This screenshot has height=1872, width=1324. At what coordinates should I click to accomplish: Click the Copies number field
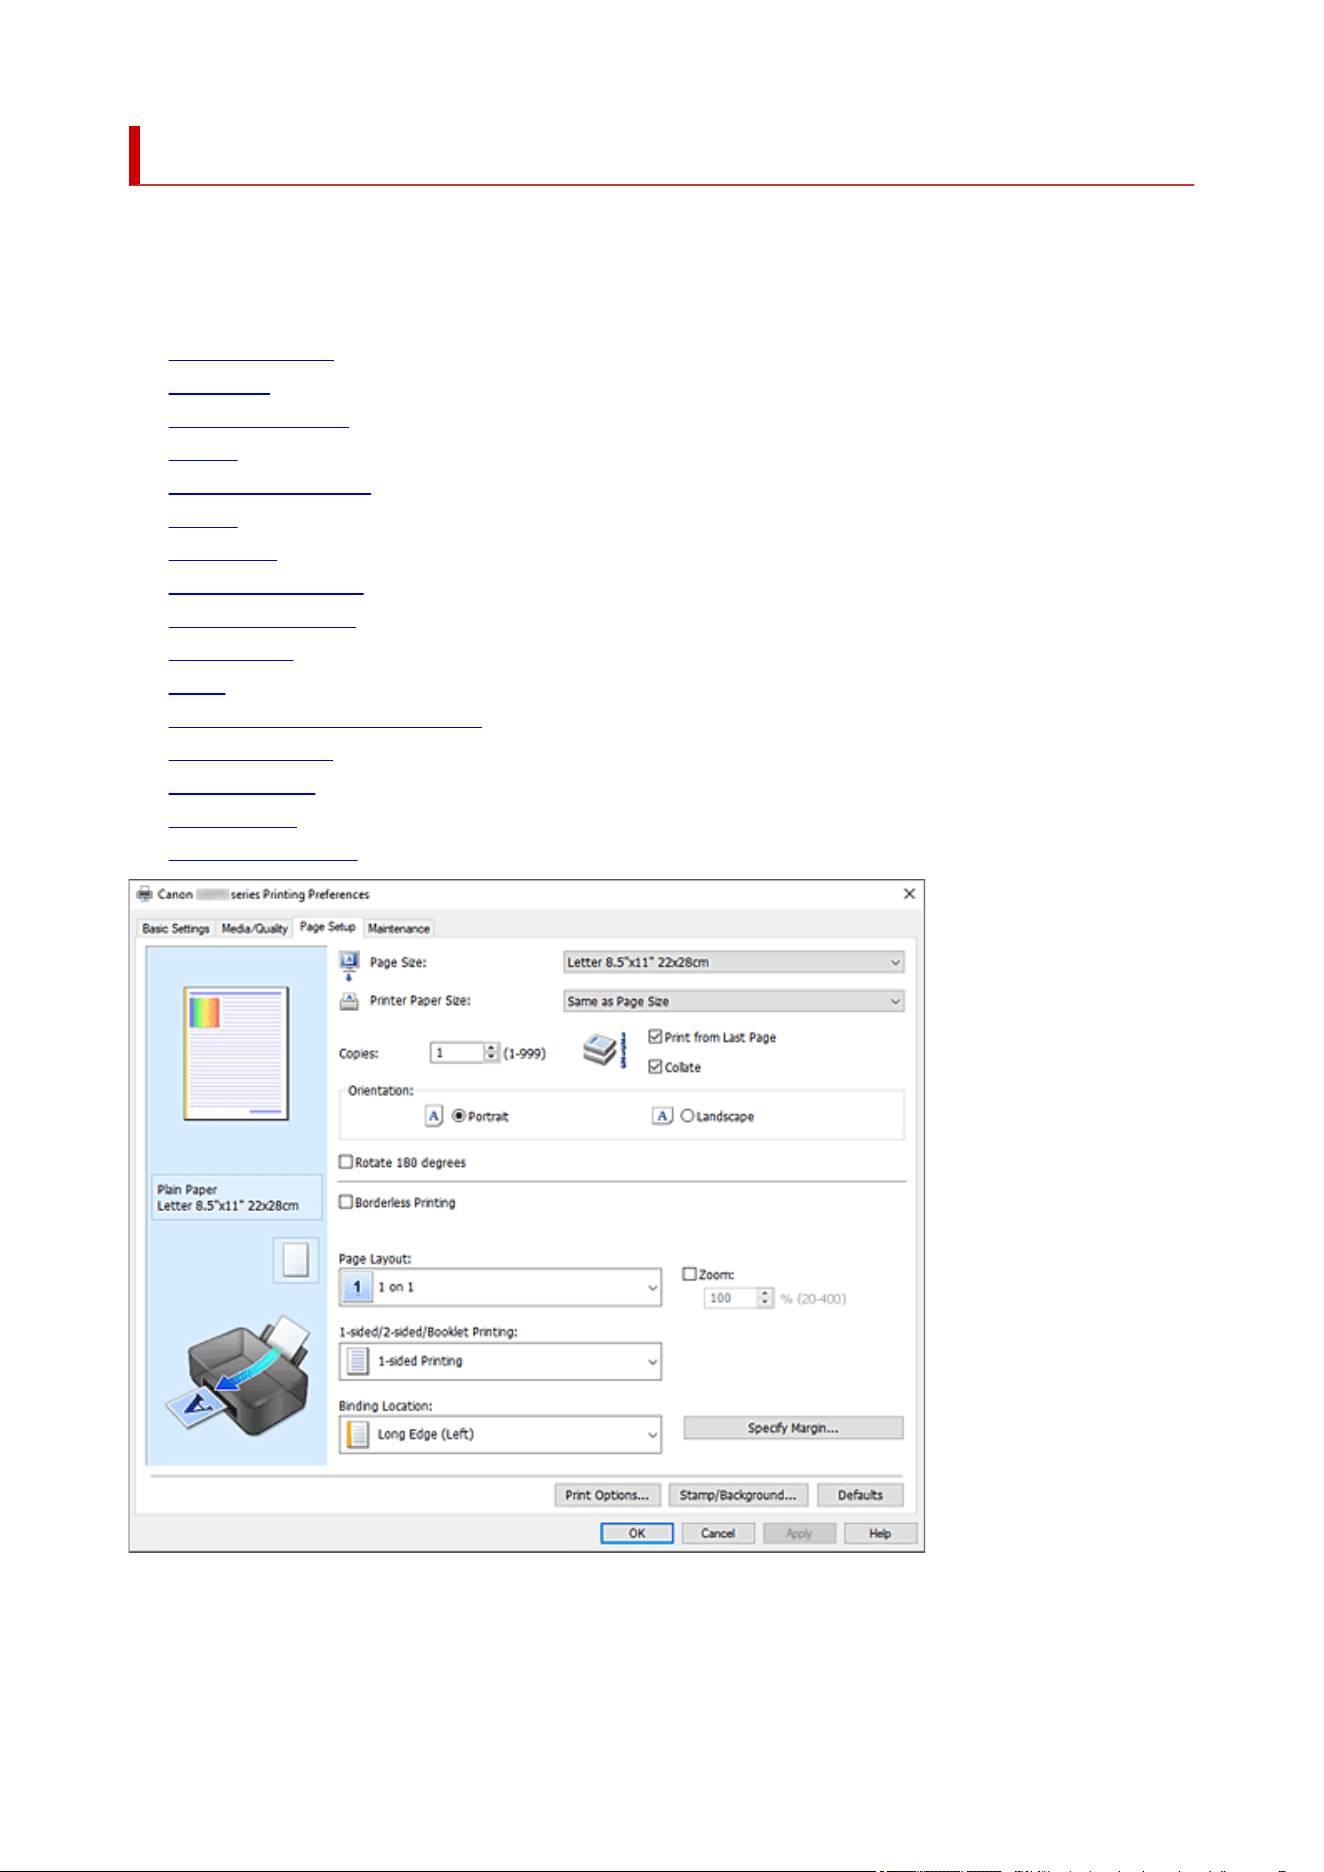[x=458, y=1053]
